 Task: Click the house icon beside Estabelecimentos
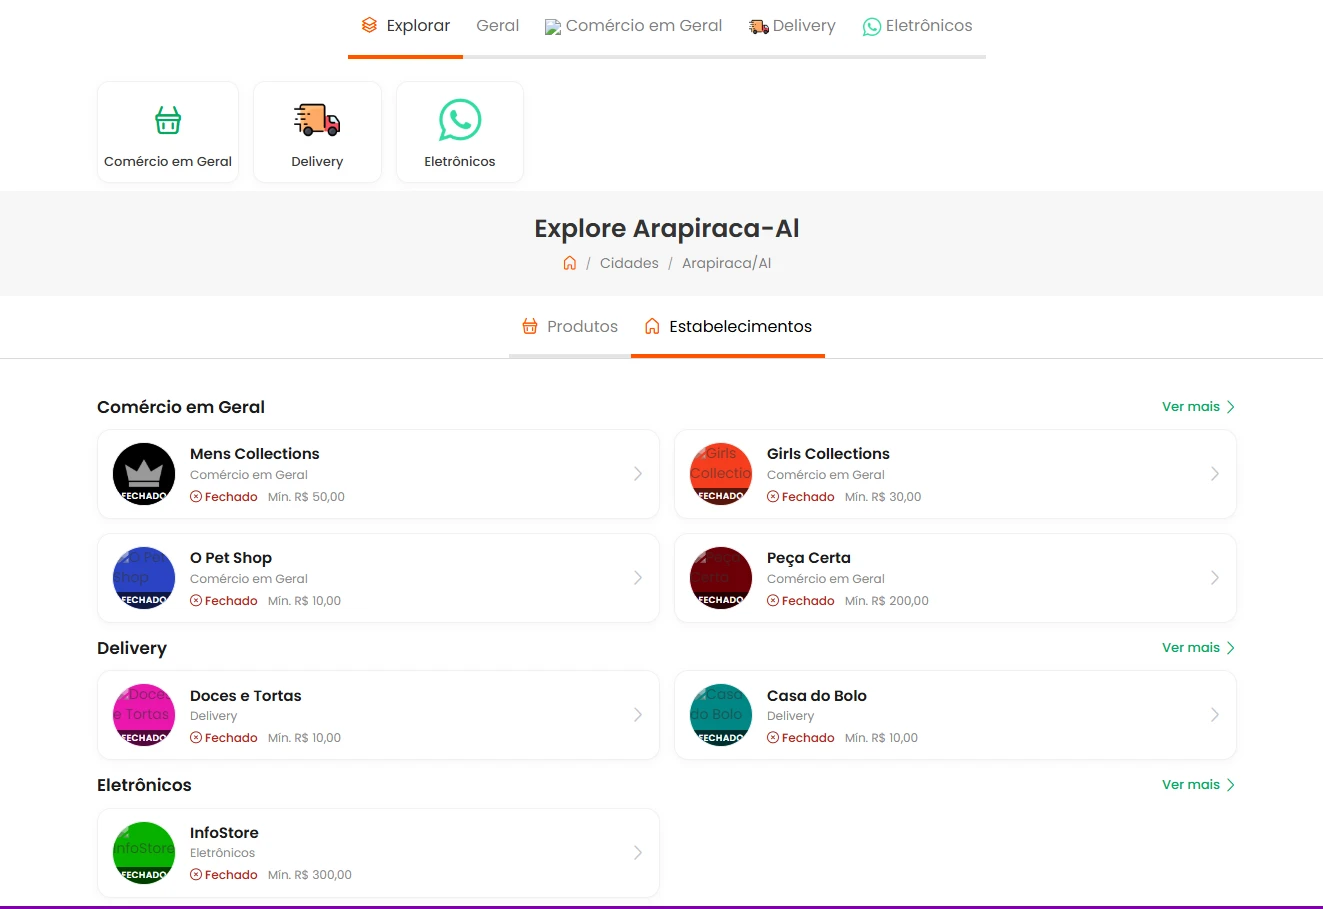[652, 326]
